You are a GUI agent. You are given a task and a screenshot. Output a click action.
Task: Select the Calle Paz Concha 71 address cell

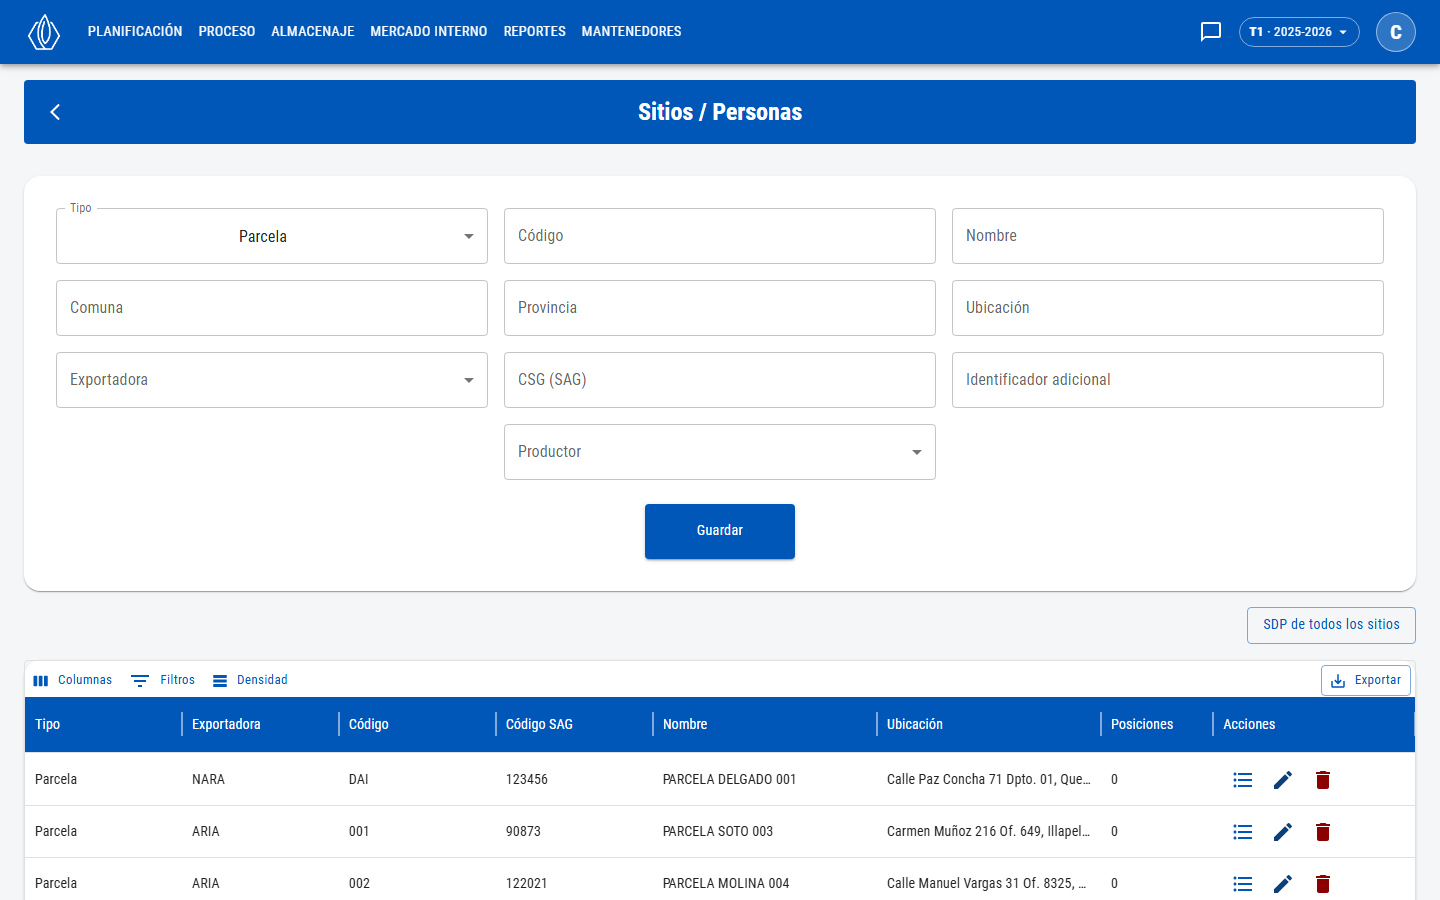[989, 780]
